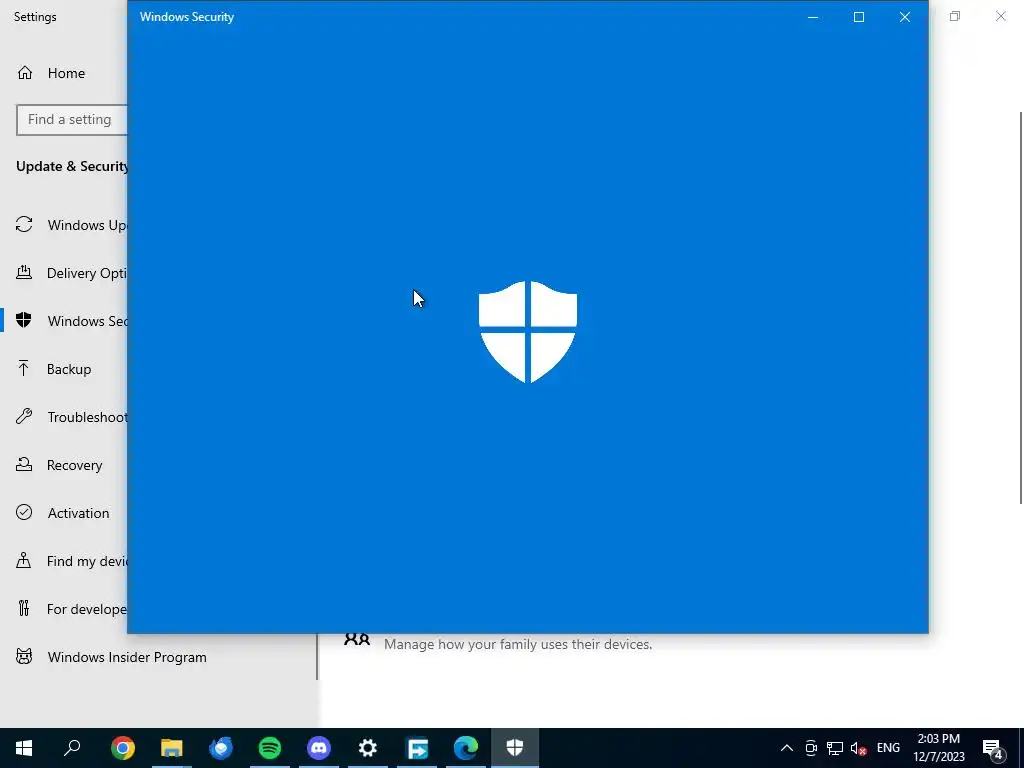
Task: Open Spotify from the taskbar
Action: point(270,748)
